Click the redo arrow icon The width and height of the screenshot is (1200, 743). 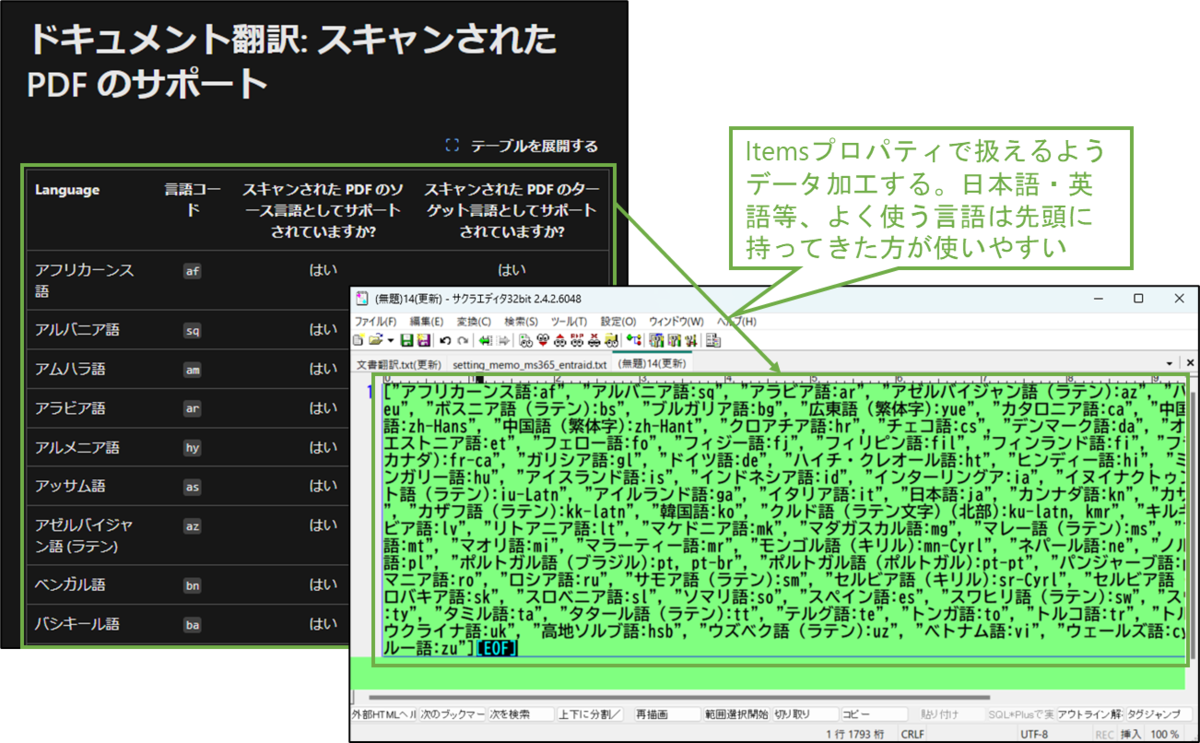(x=463, y=340)
